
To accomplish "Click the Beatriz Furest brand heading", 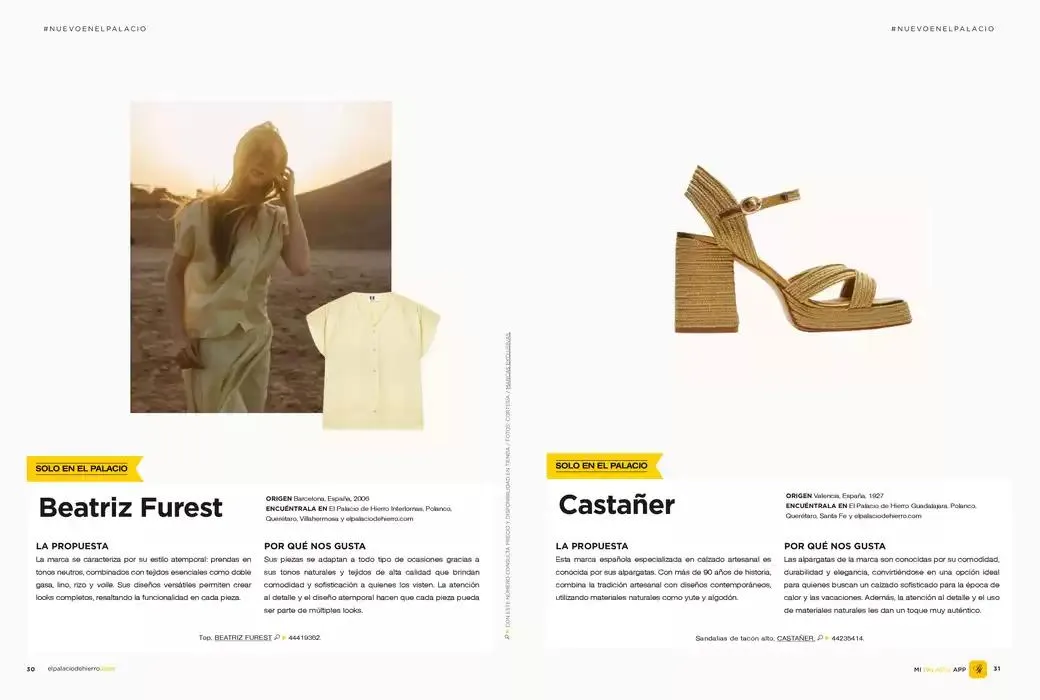I will (x=130, y=507).
